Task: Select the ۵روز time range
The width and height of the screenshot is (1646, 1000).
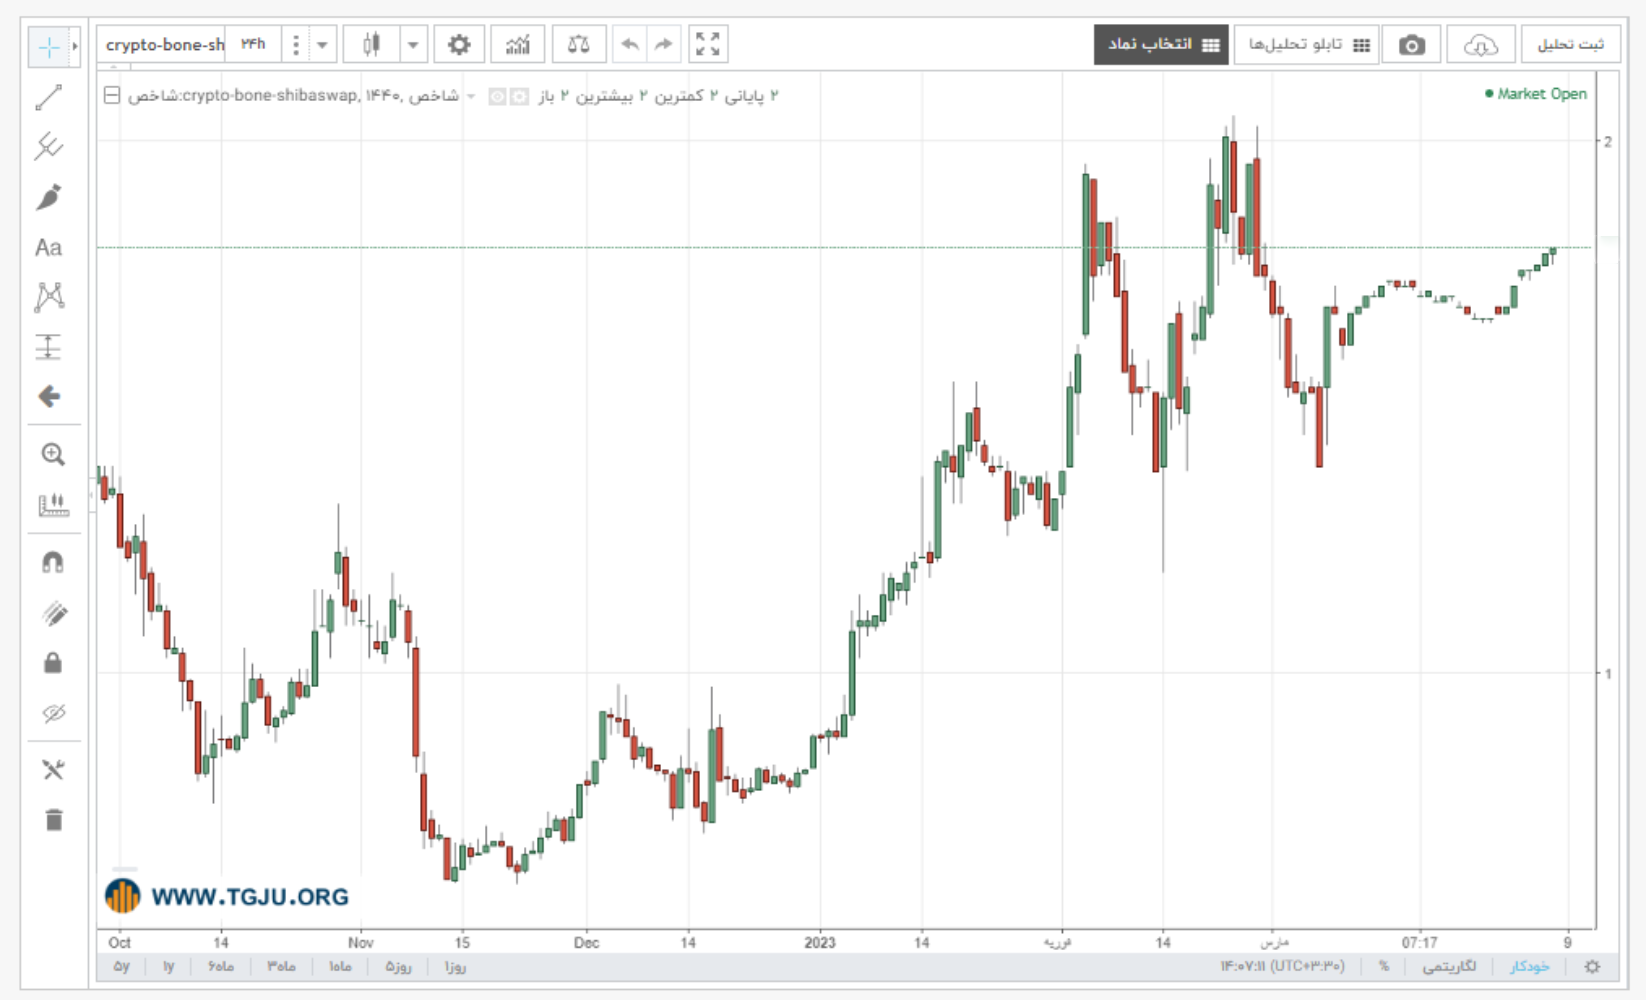Action: click(398, 967)
